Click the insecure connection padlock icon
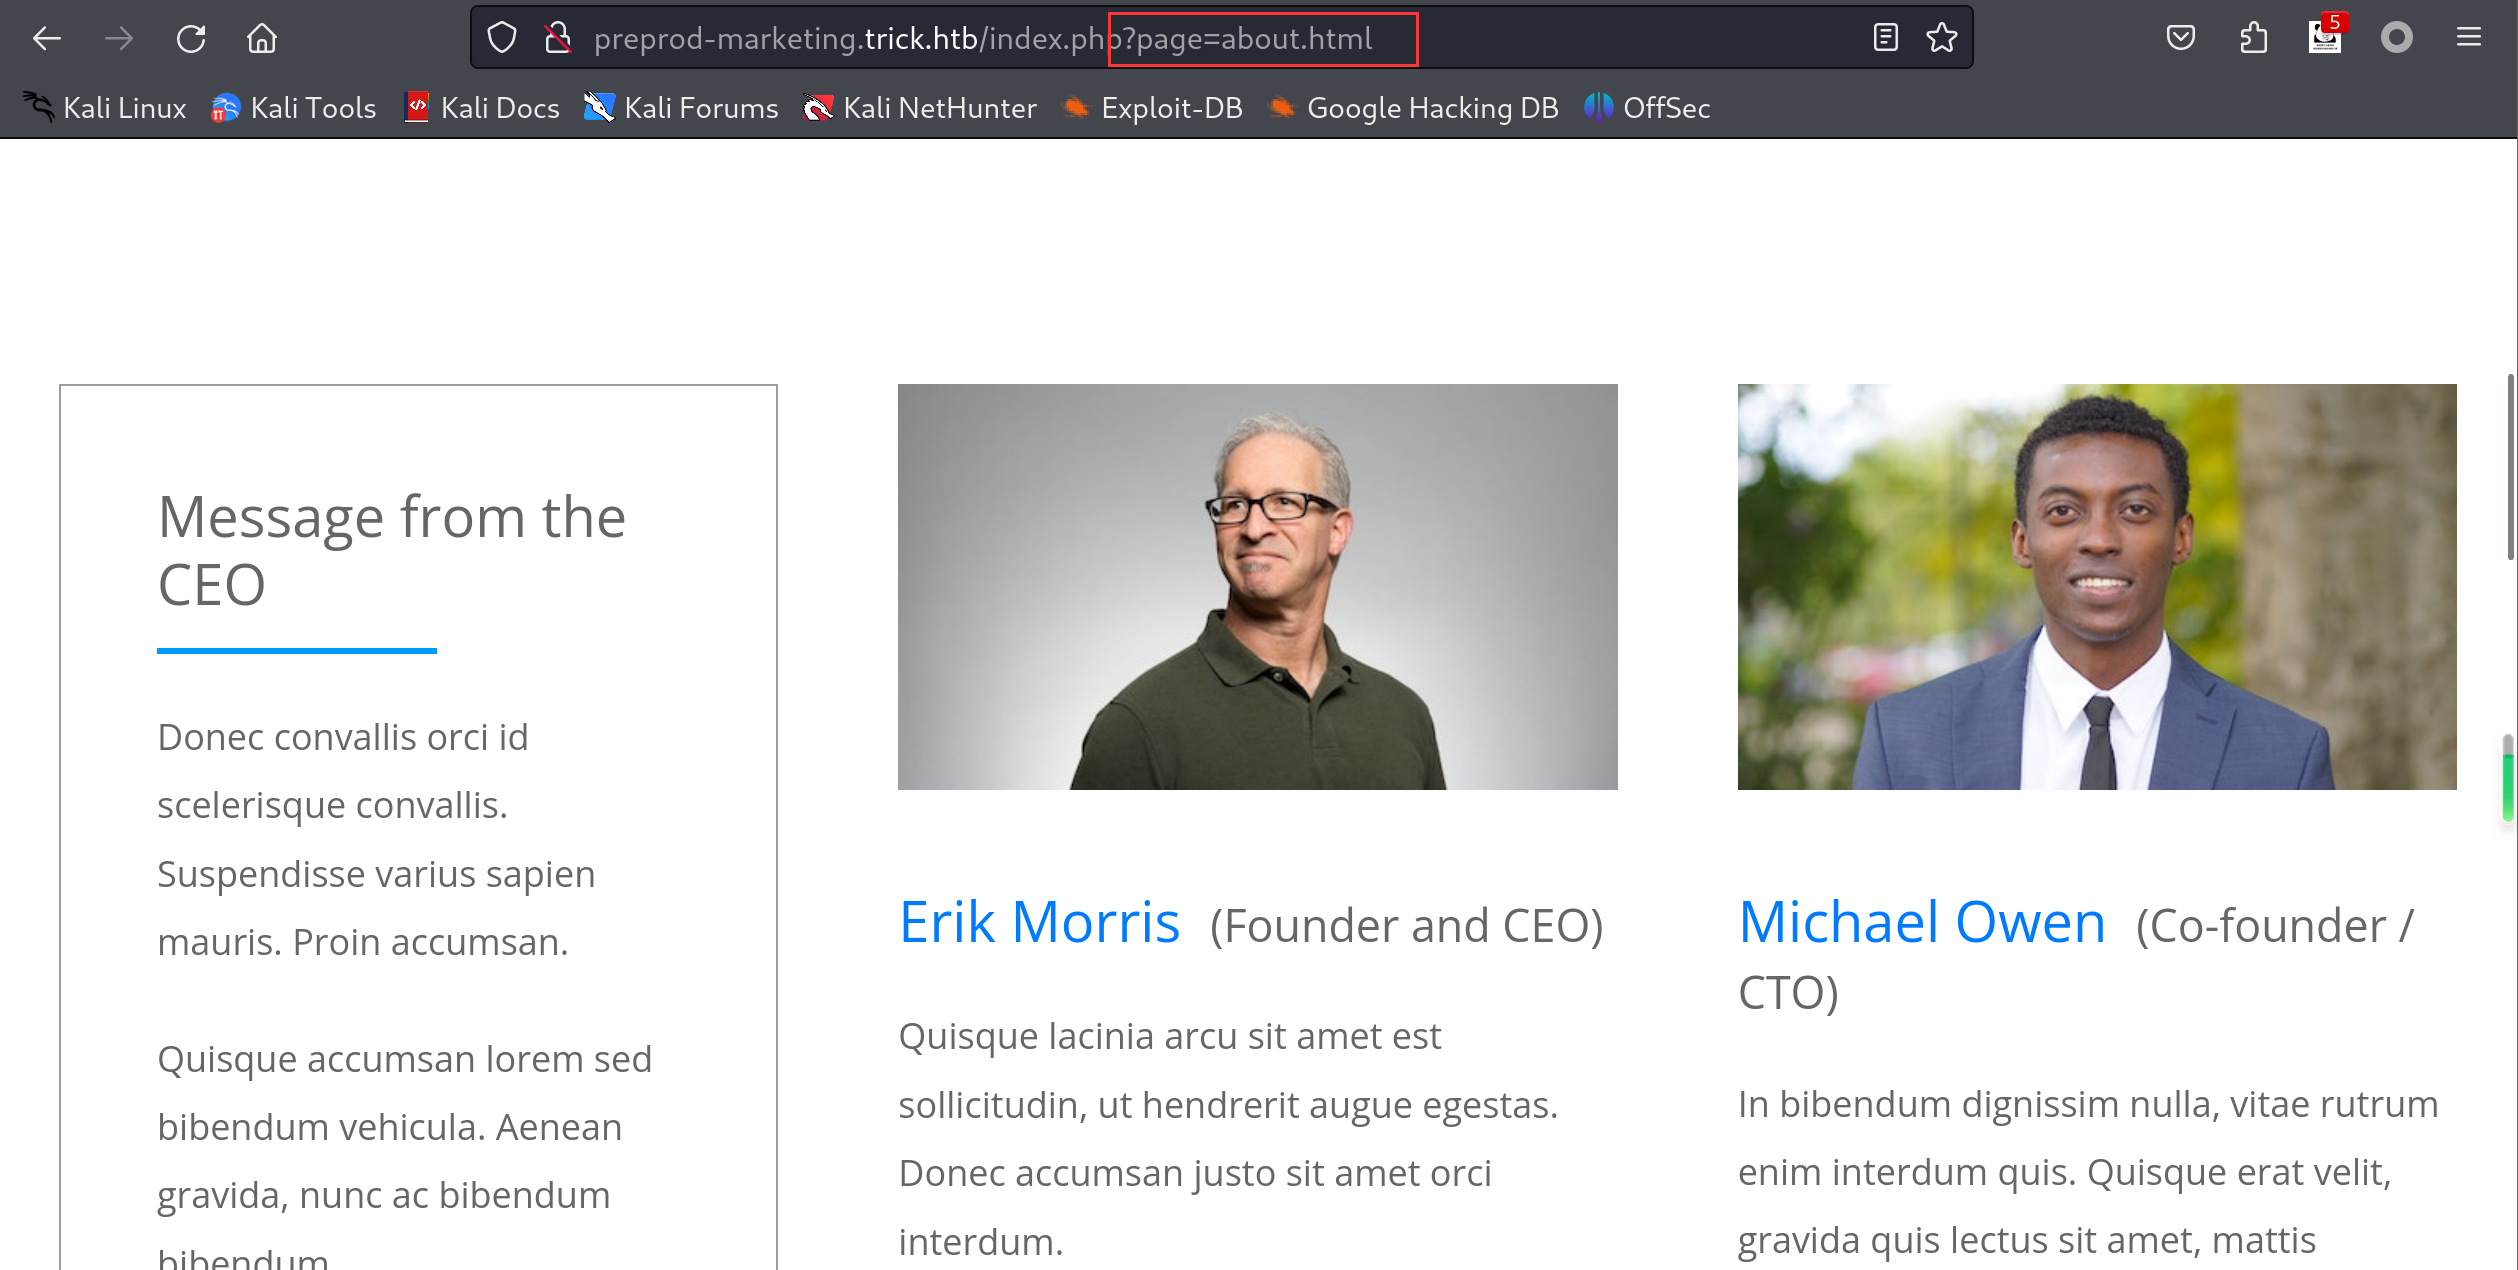The image size is (2518, 1270). [x=557, y=39]
